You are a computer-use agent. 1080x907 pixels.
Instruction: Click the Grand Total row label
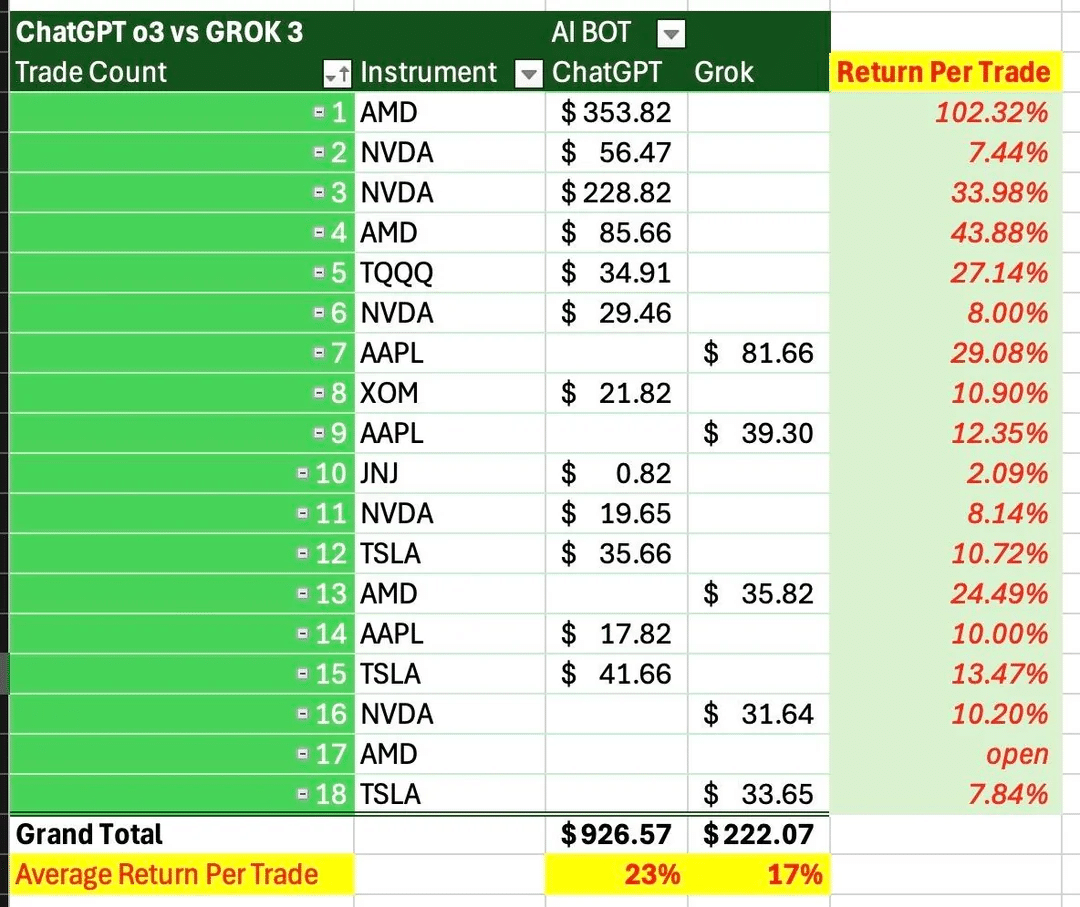click(90, 834)
